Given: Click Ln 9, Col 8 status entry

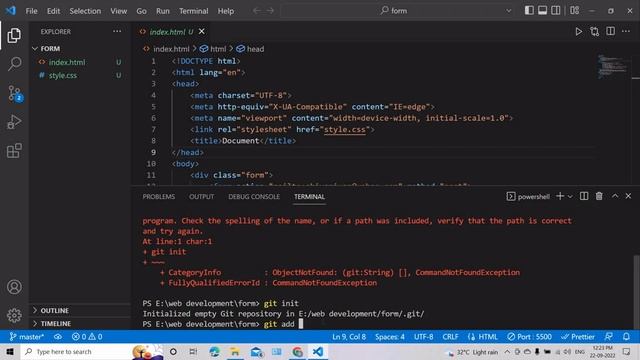Looking at the screenshot, I should pos(349,337).
